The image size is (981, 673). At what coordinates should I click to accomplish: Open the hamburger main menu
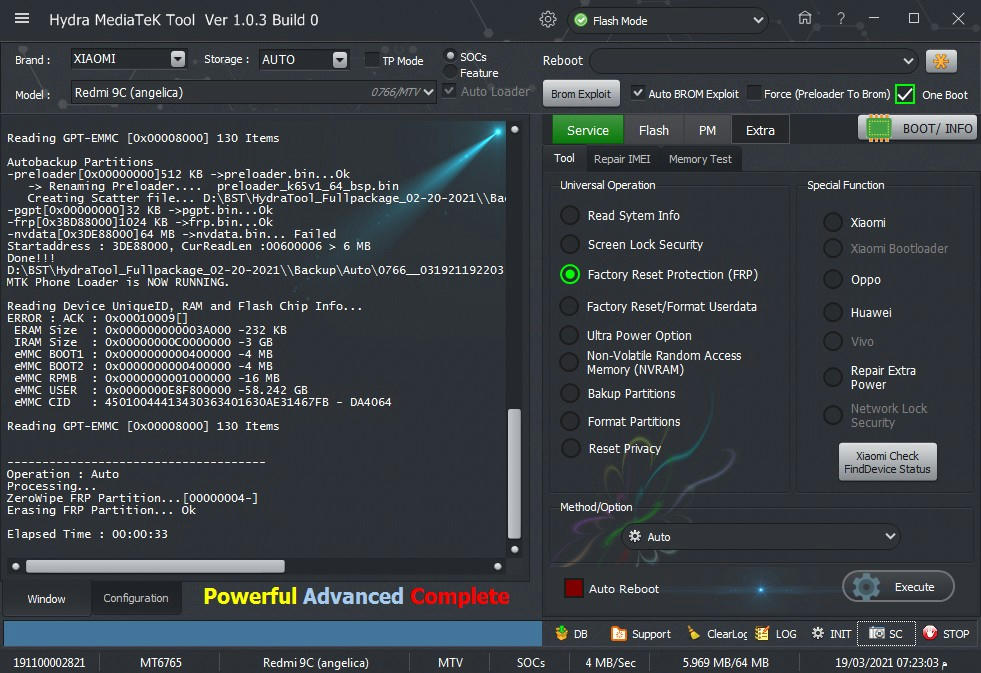pyautogui.click(x=22, y=19)
